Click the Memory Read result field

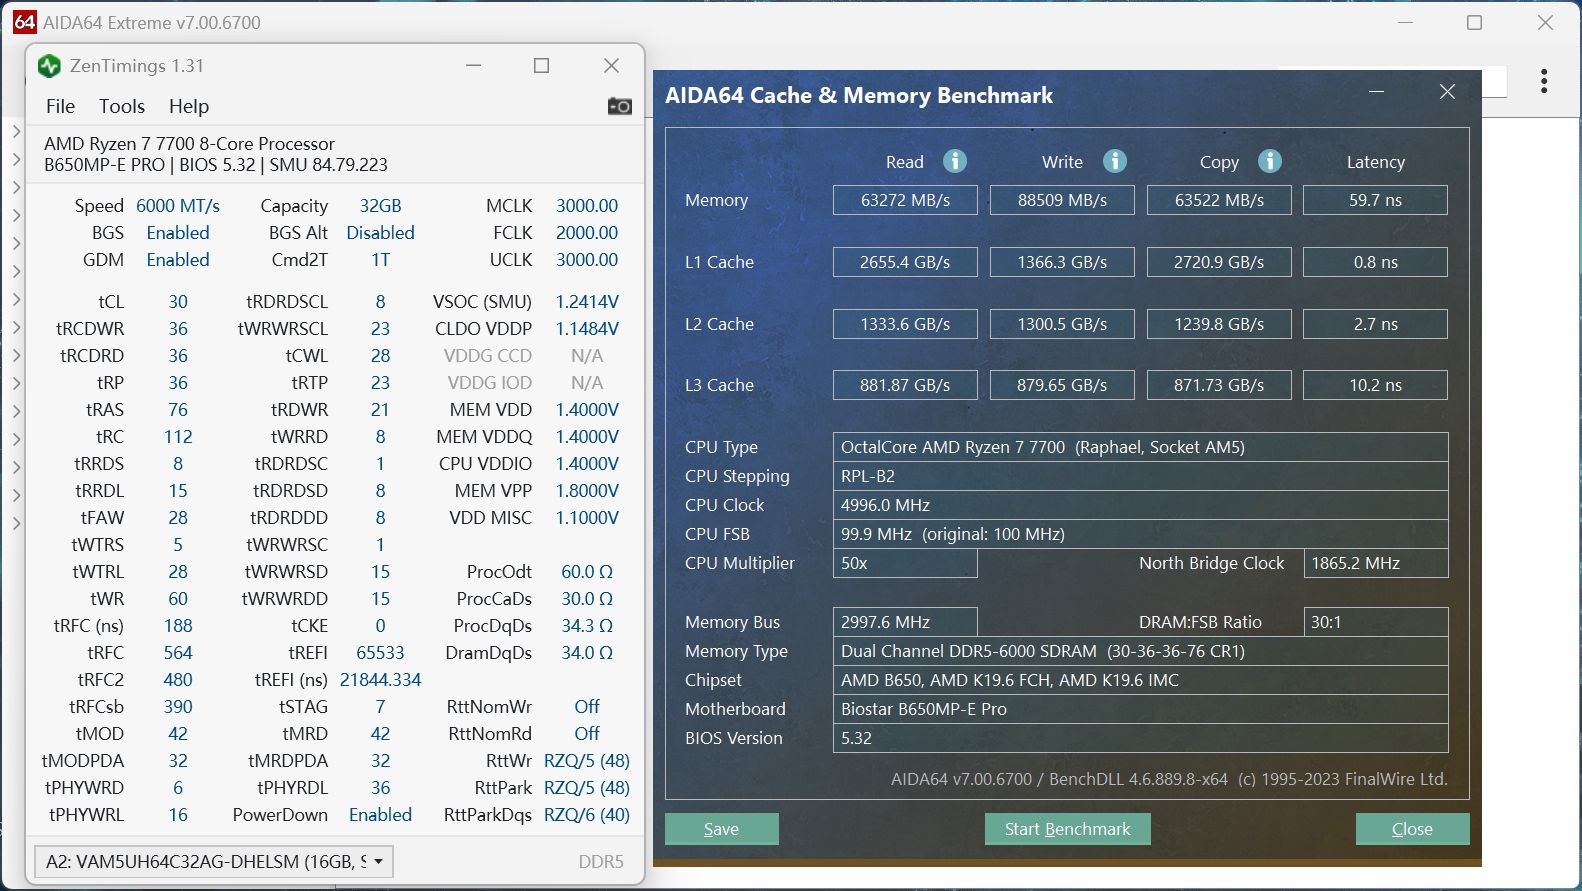pos(905,200)
